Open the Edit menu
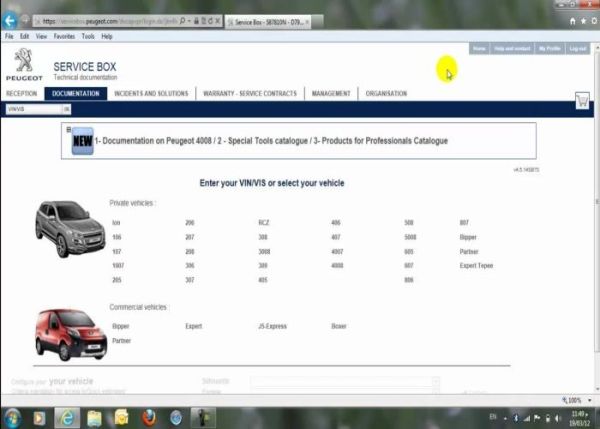600x429 pixels. pyautogui.click(x=24, y=36)
